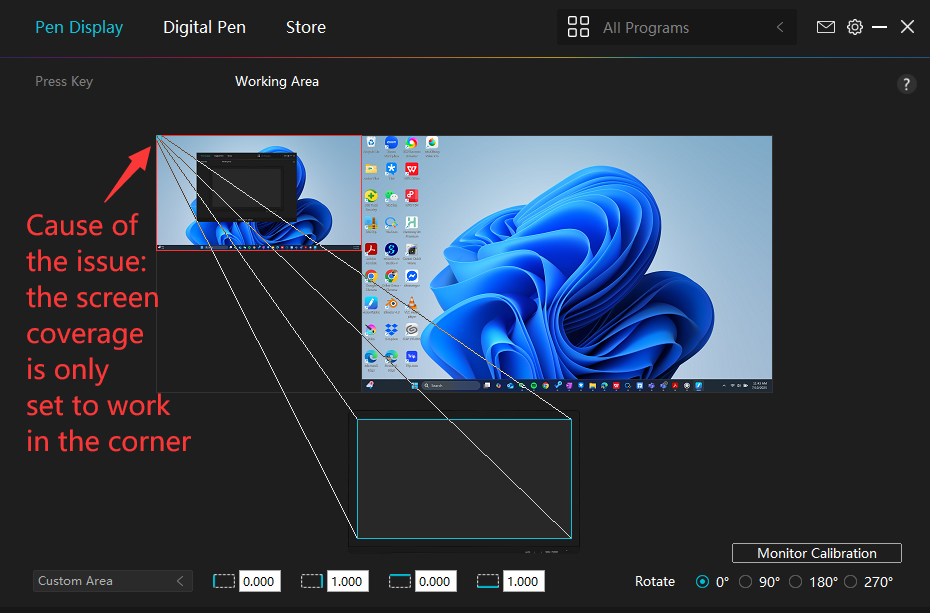Open the Store tab
Image resolution: width=930 pixels, height=613 pixels.
tap(305, 27)
